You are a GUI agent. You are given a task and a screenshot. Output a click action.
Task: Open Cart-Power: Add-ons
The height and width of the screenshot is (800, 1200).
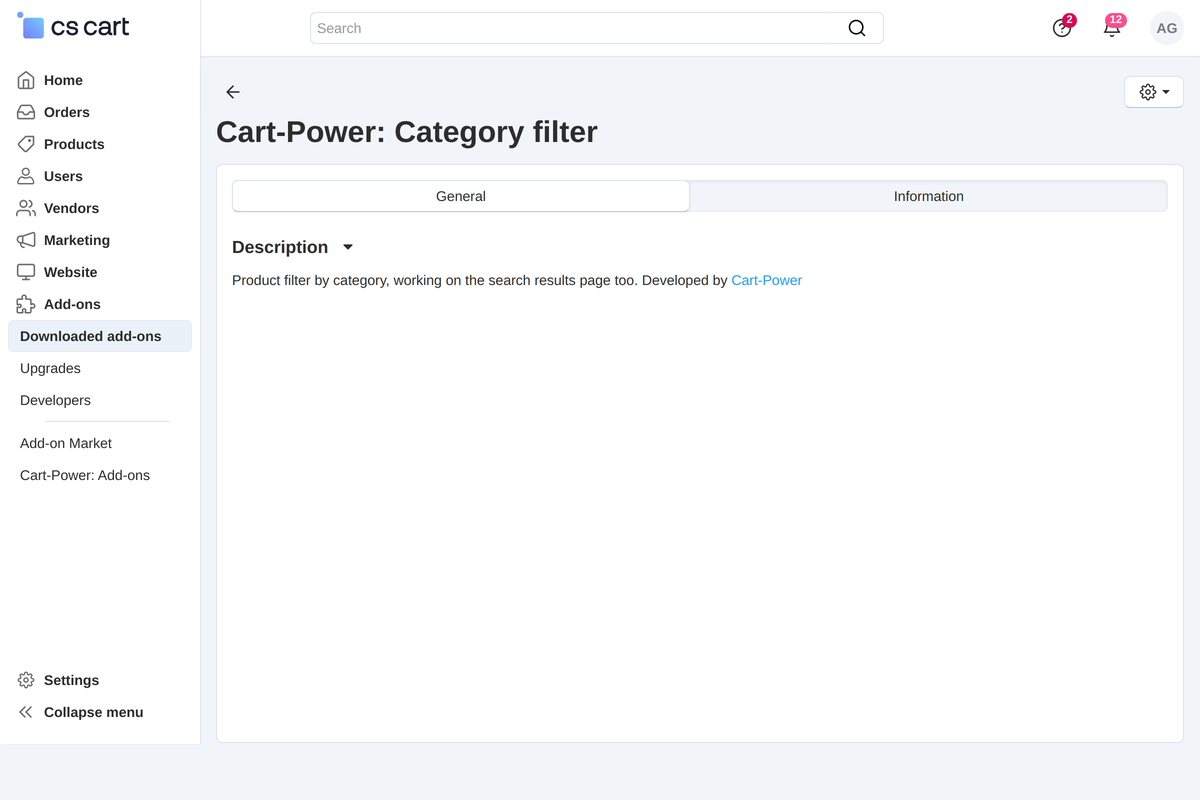[85, 475]
